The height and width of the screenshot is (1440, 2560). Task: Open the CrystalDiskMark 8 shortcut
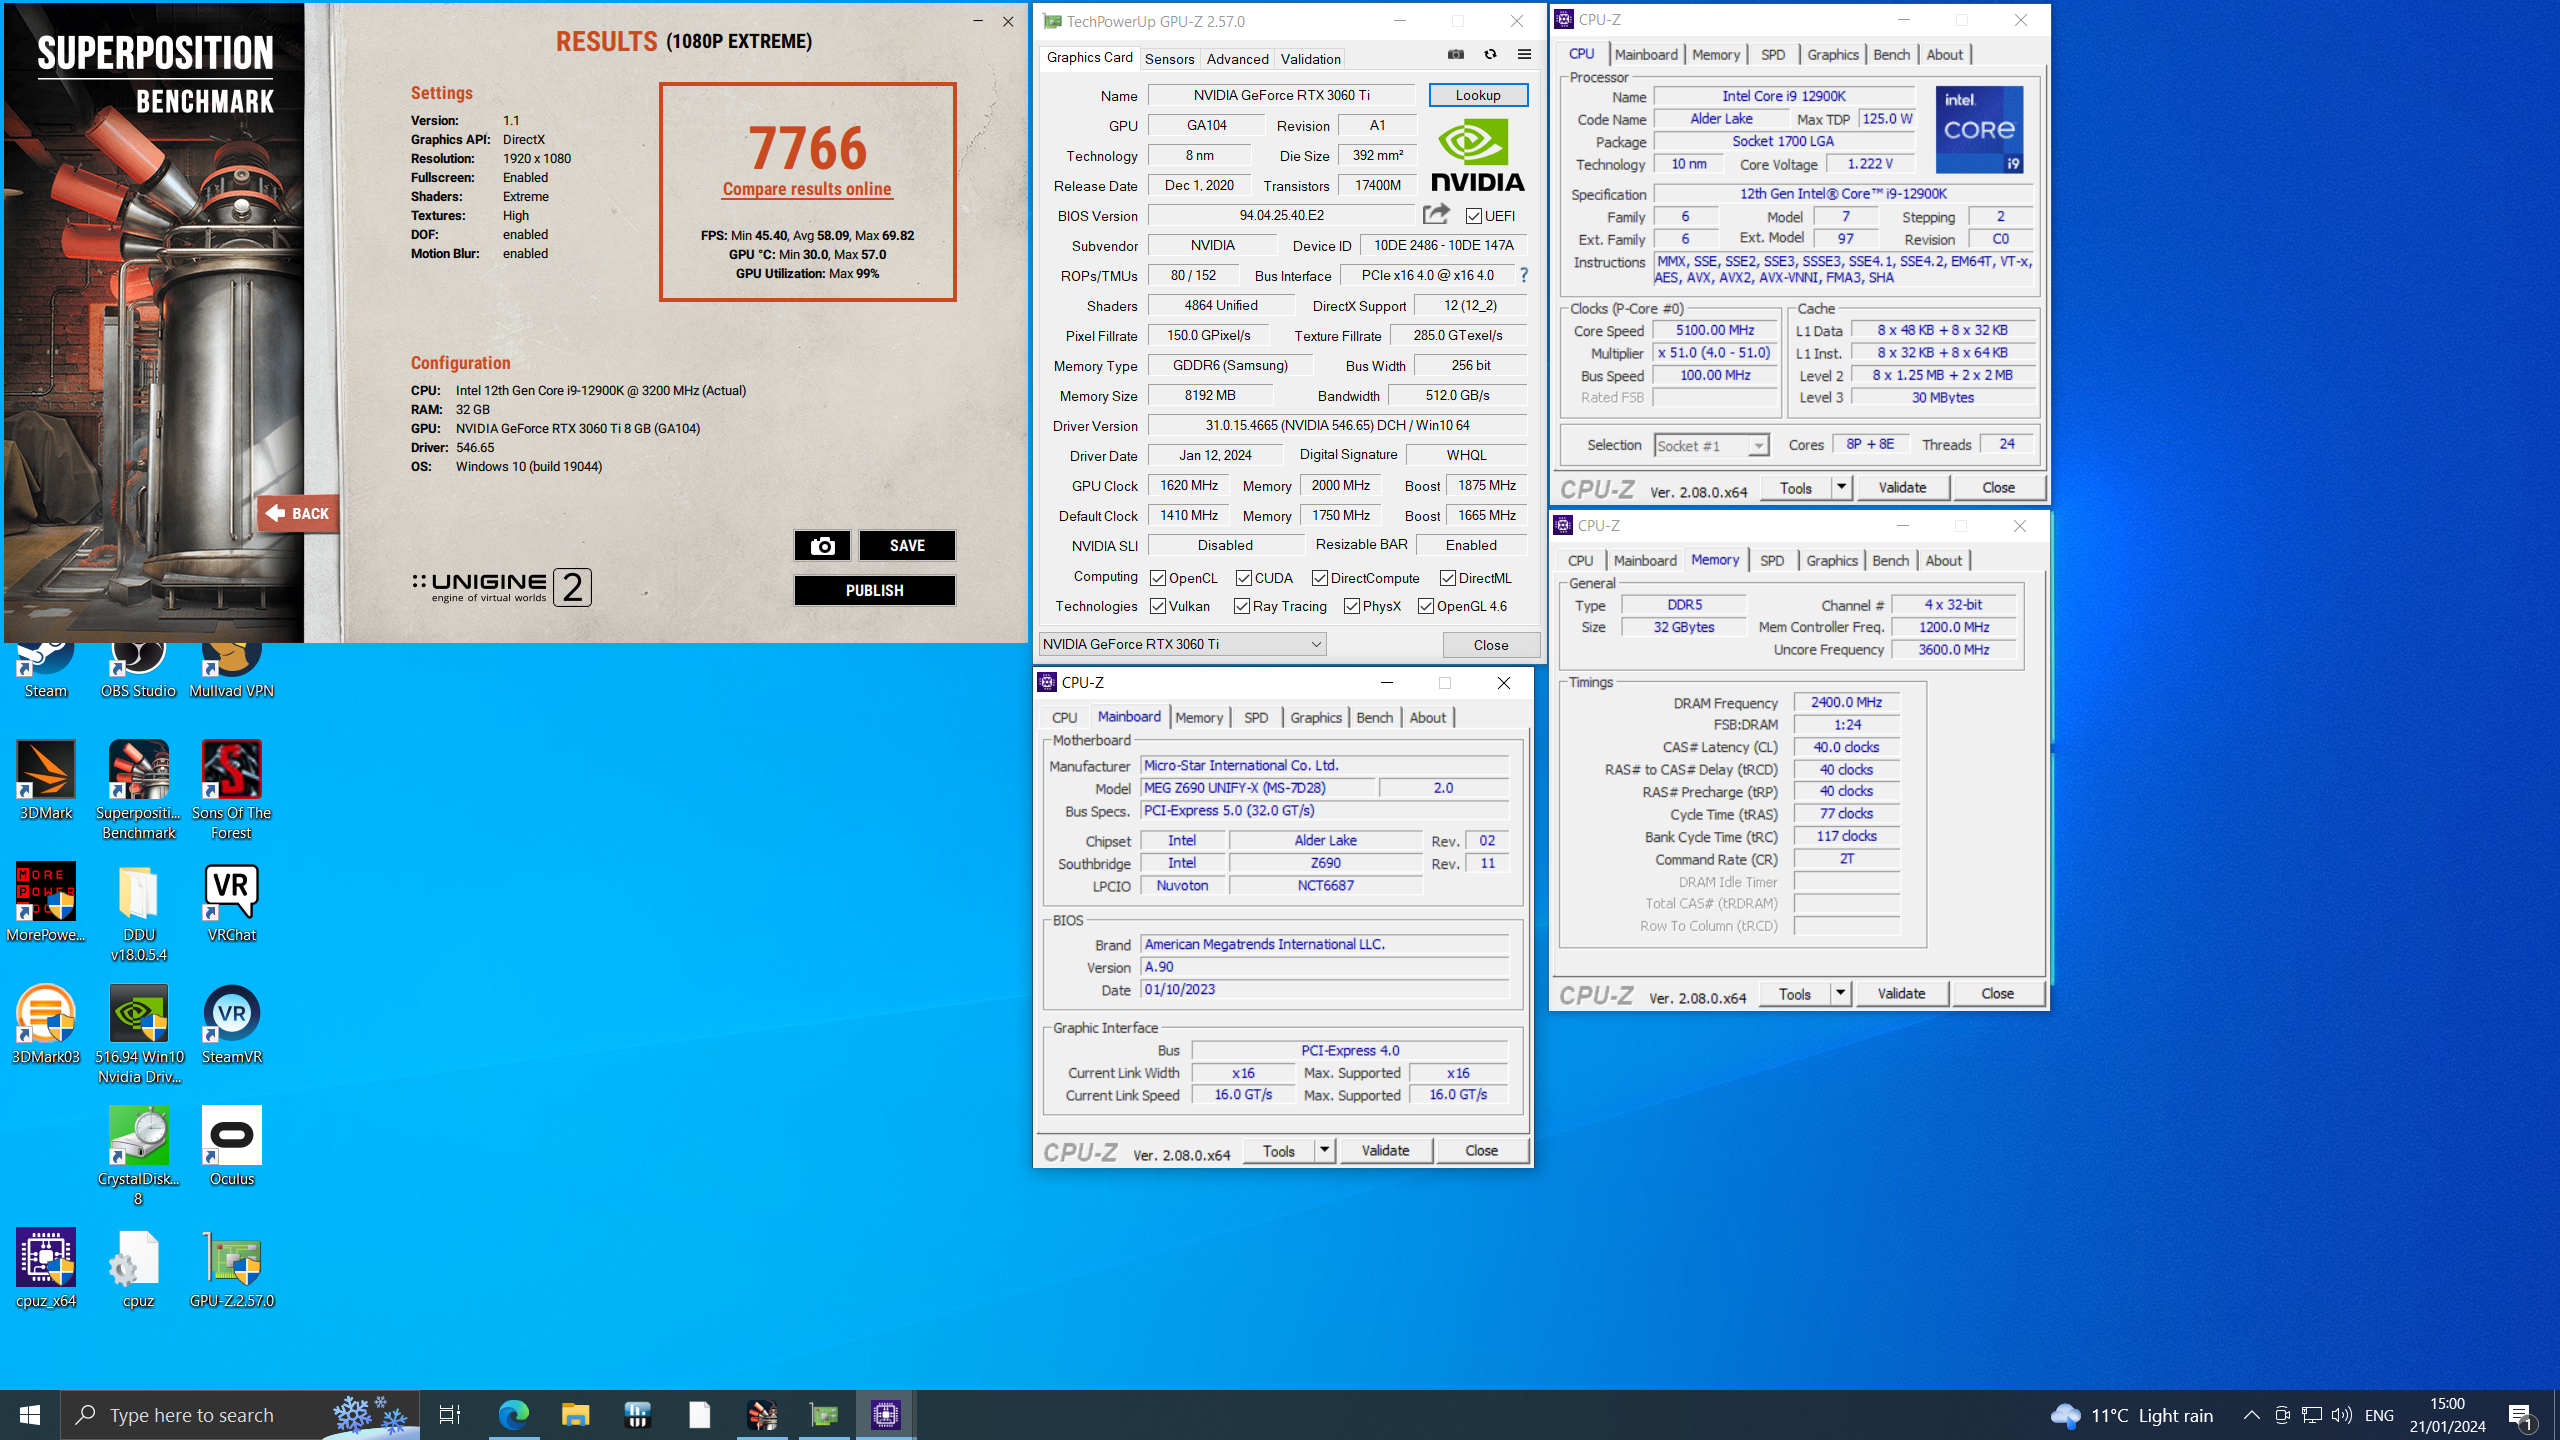click(138, 1156)
